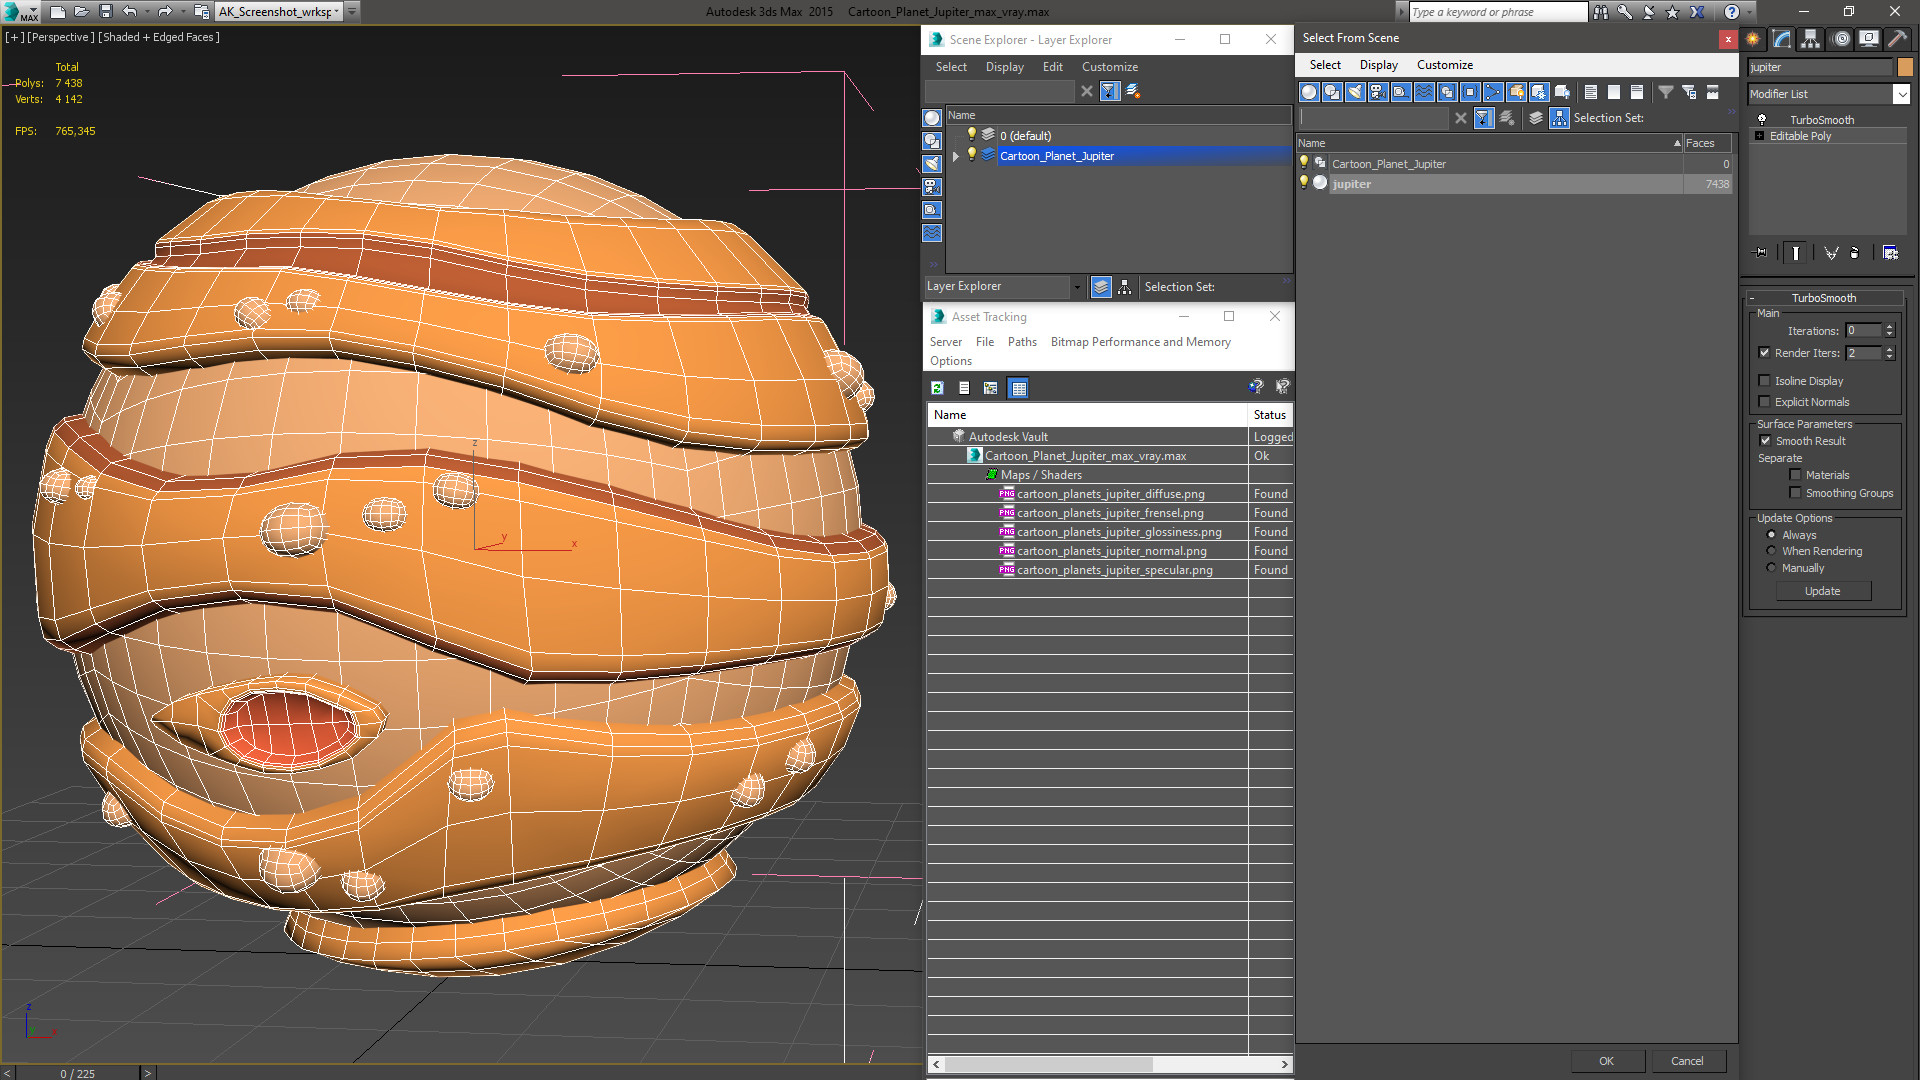The height and width of the screenshot is (1080, 1920).
Task: Expand the Cartoon_Planet_Jupiter layer tree item
Action: [x=956, y=156]
